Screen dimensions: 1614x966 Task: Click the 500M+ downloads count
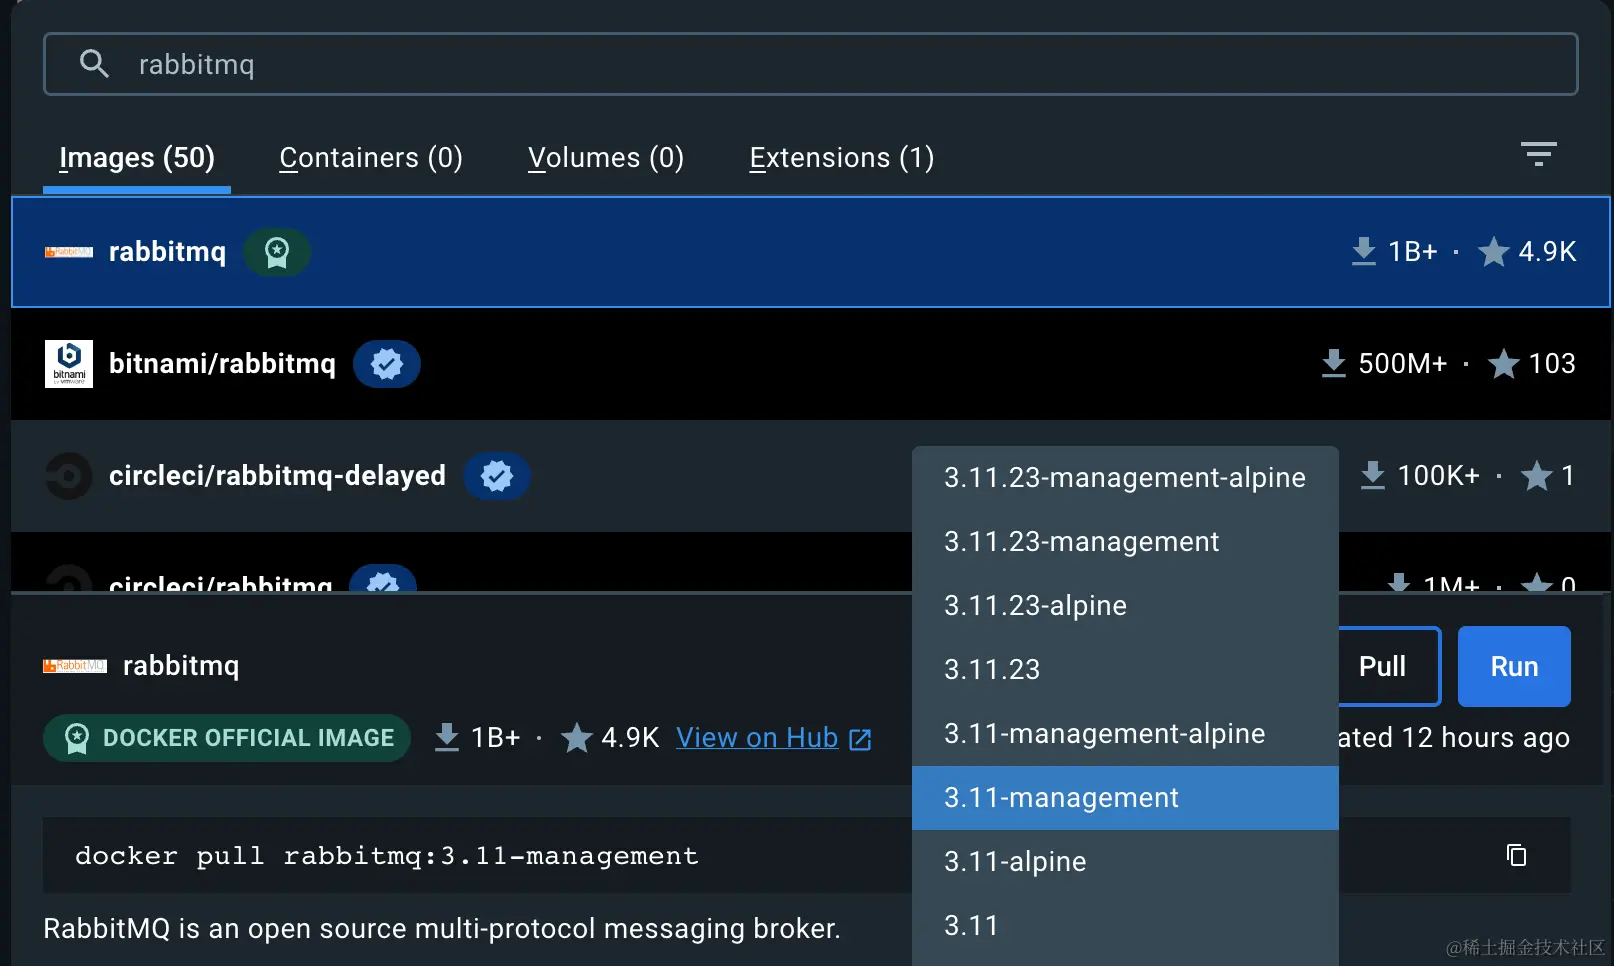(x=1402, y=364)
